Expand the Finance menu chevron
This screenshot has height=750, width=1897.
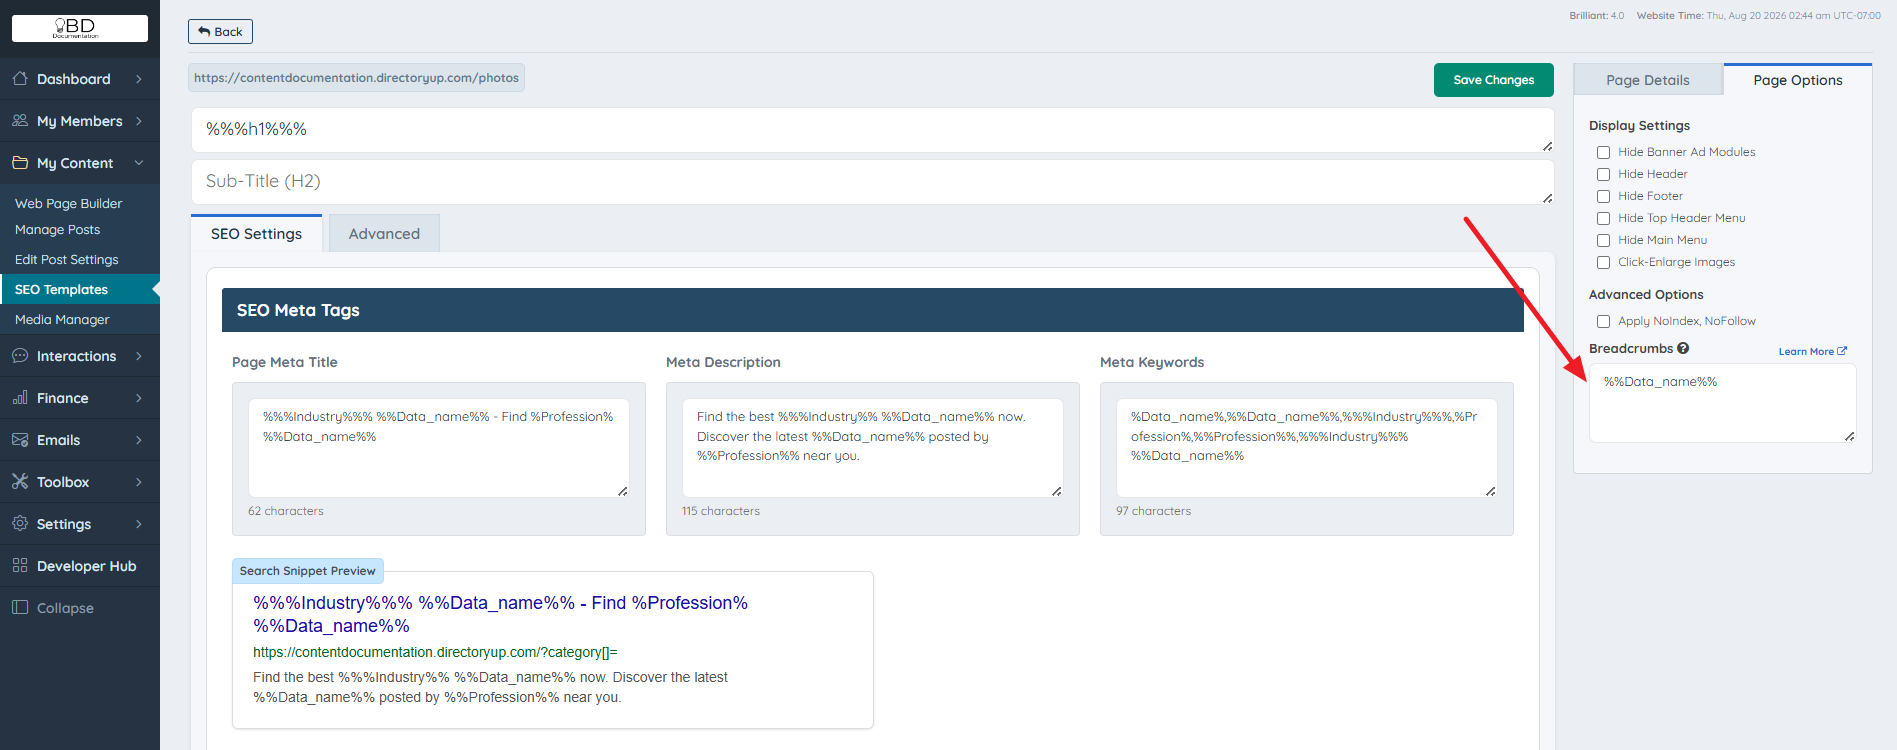pyautogui.click(x=139, y=398)
